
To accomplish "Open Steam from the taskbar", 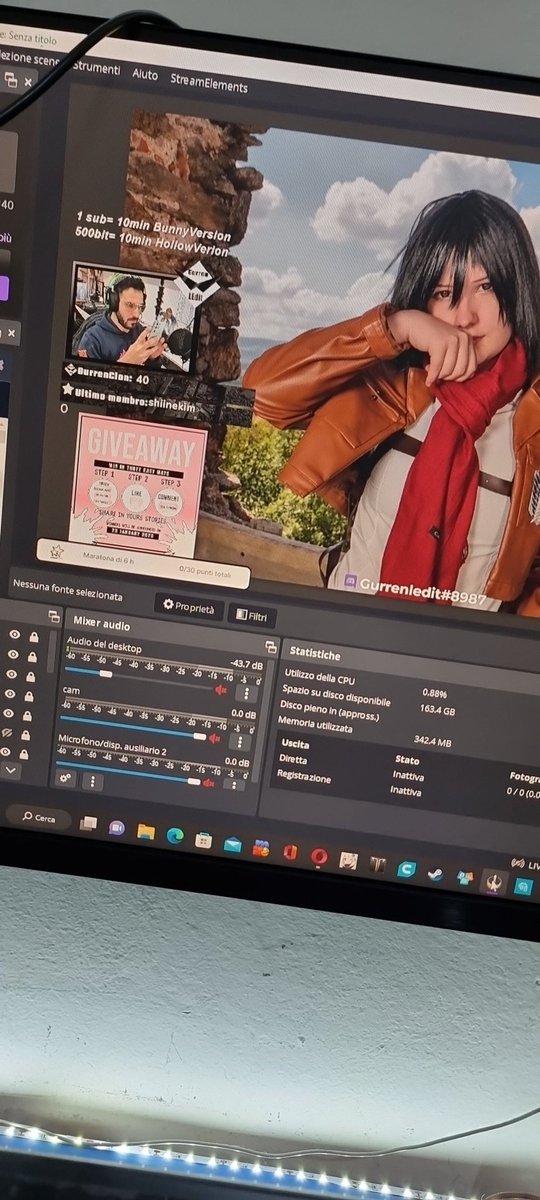I will [x=435, y=873].
